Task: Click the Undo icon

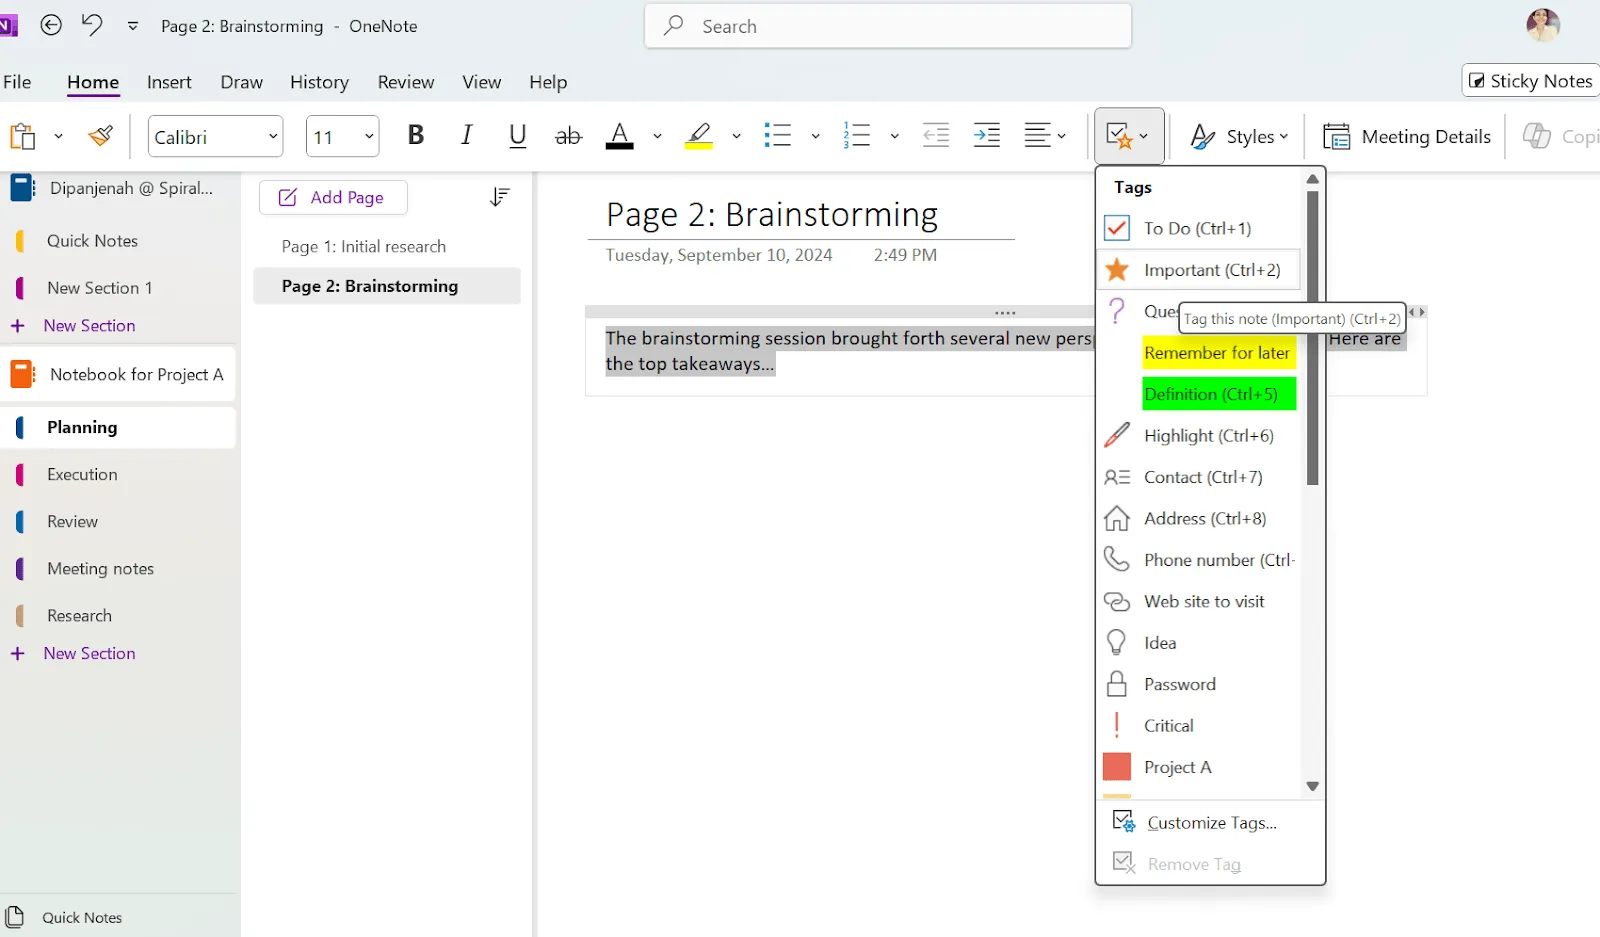Action: tap(92, 25)
